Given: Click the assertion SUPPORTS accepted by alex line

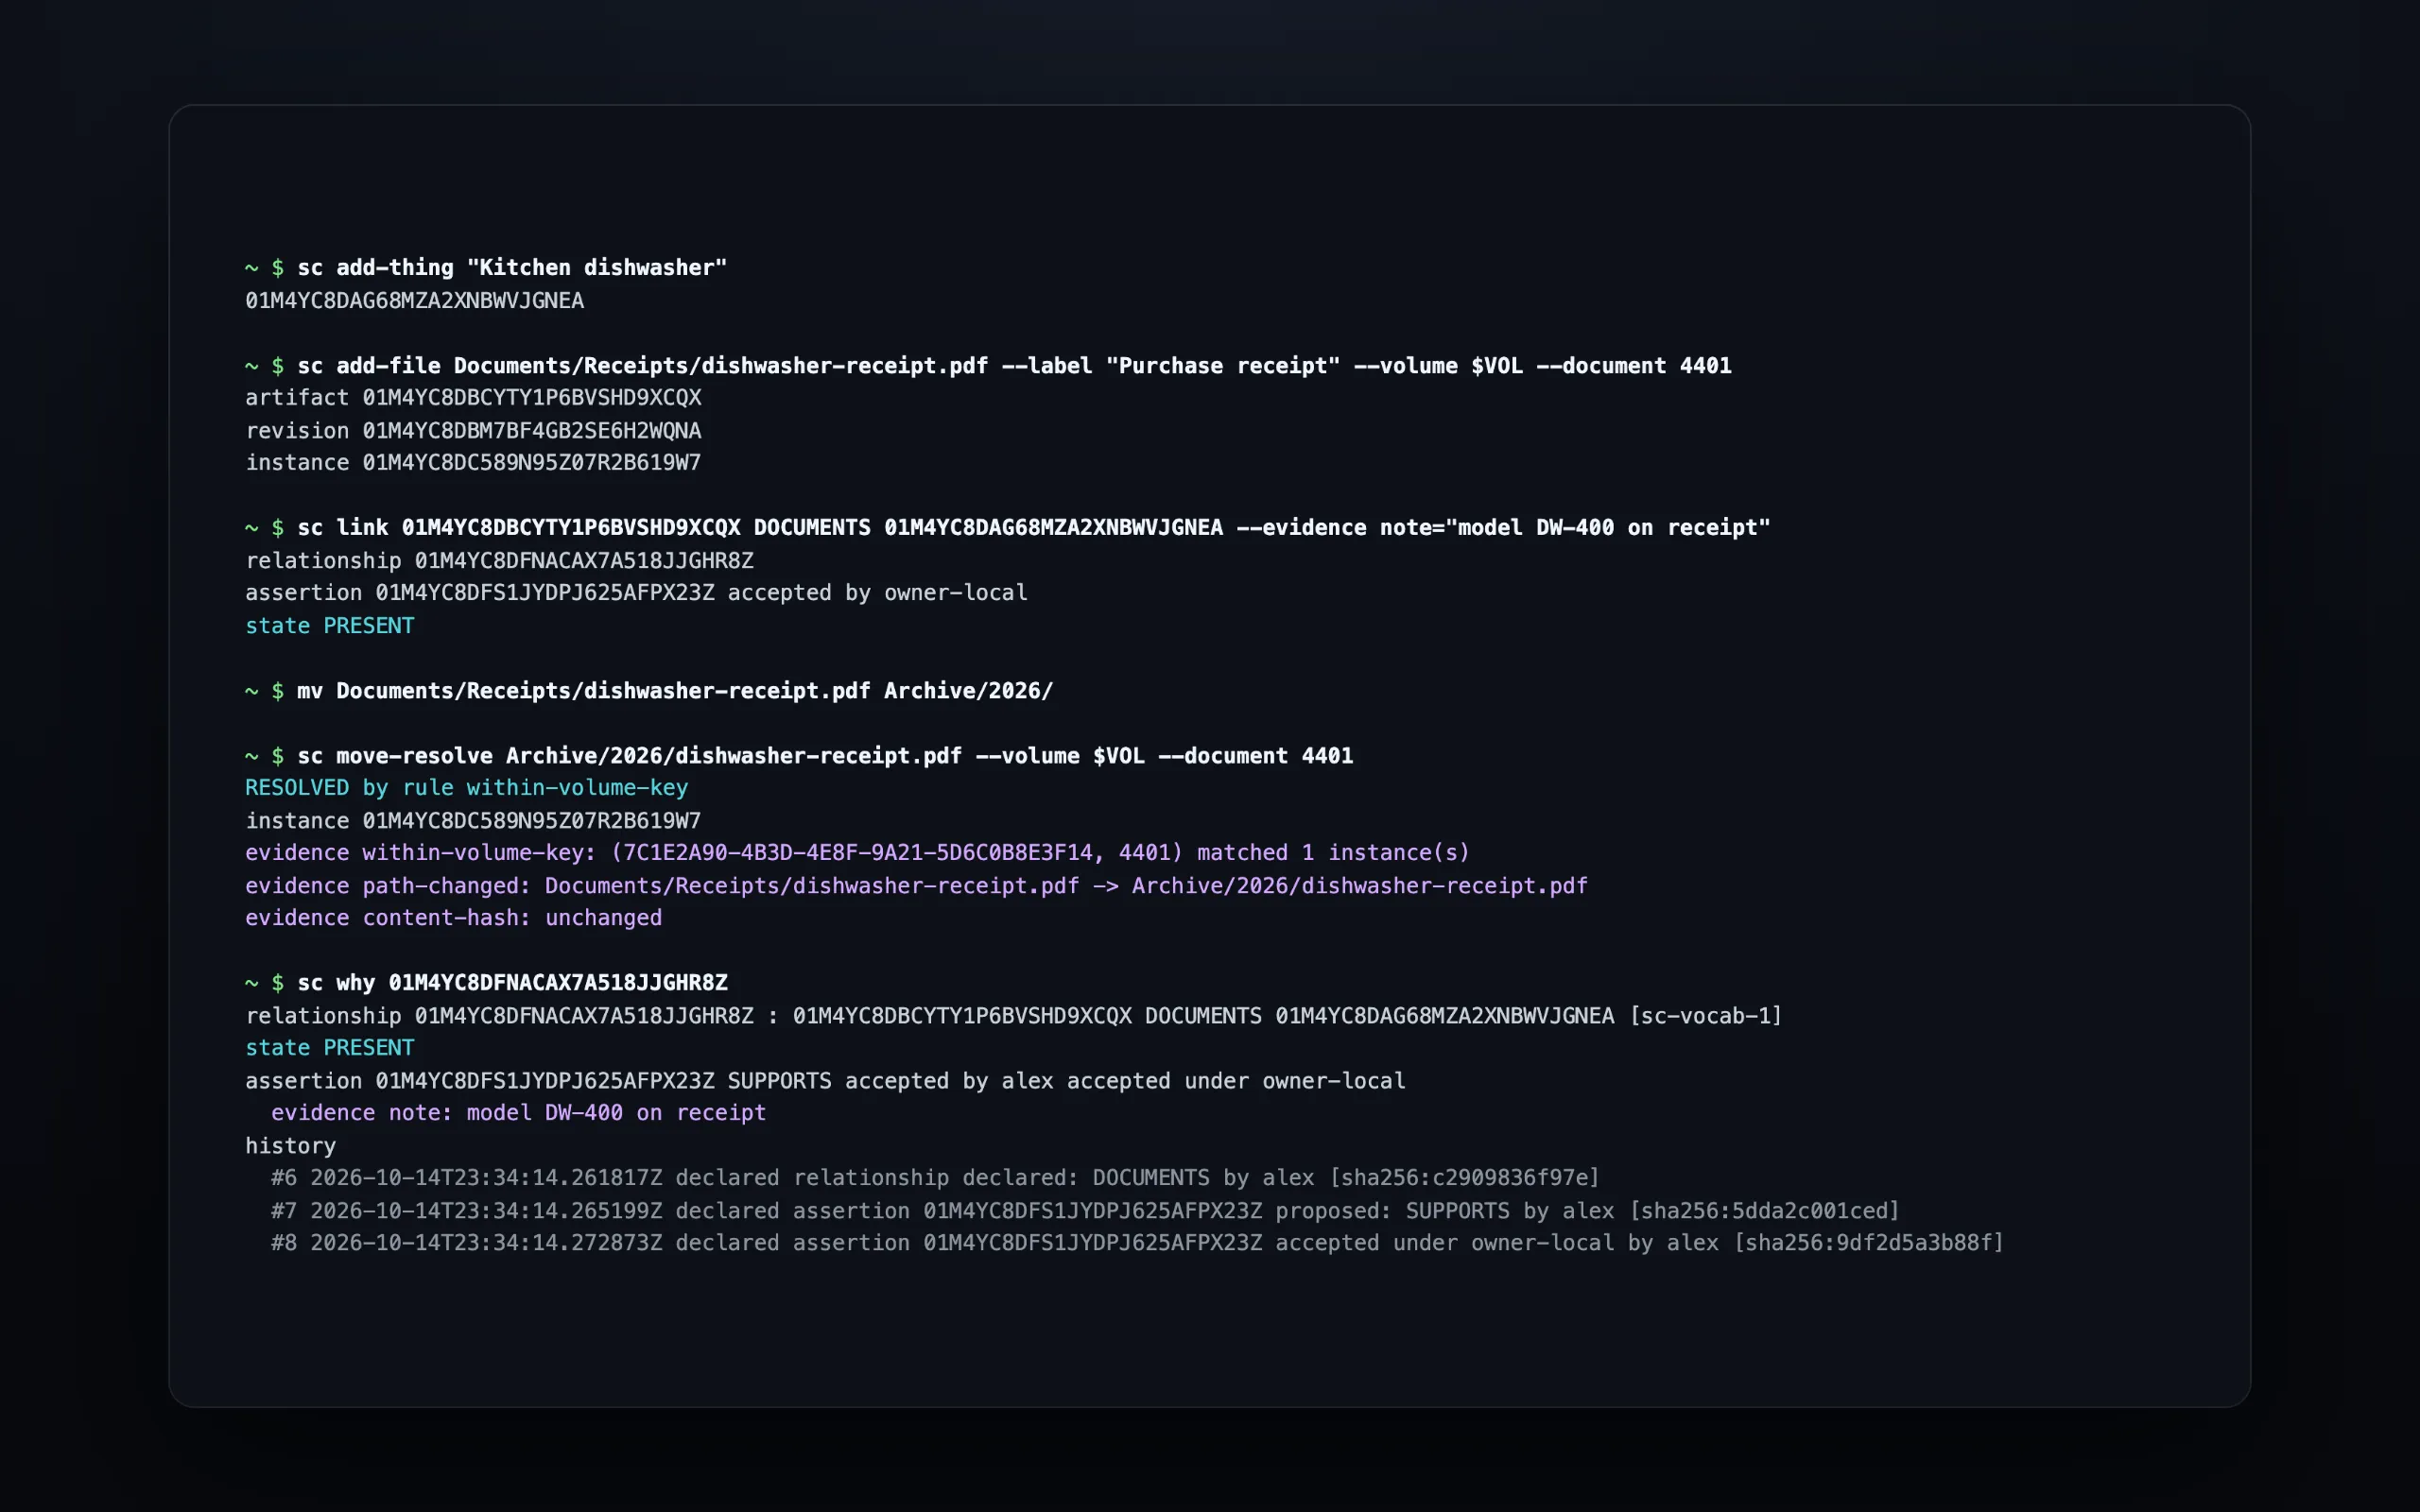Looking at the screenshot, I should point(825,1081).
